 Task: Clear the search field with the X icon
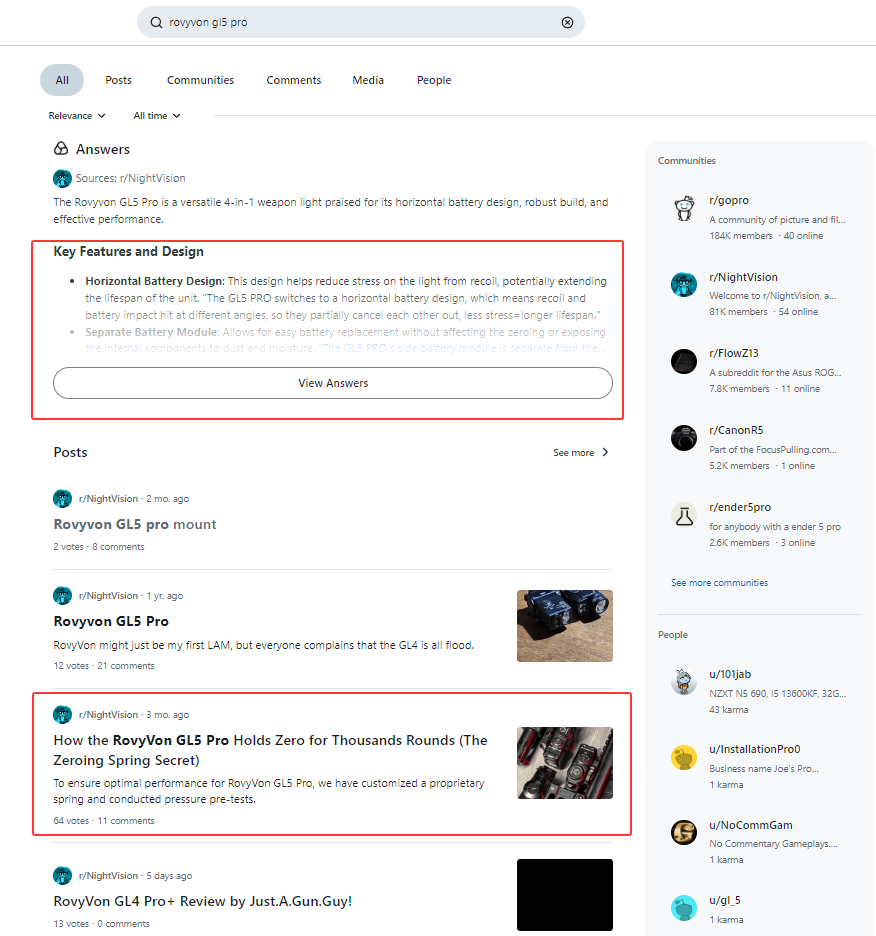[x=567, y=22]
